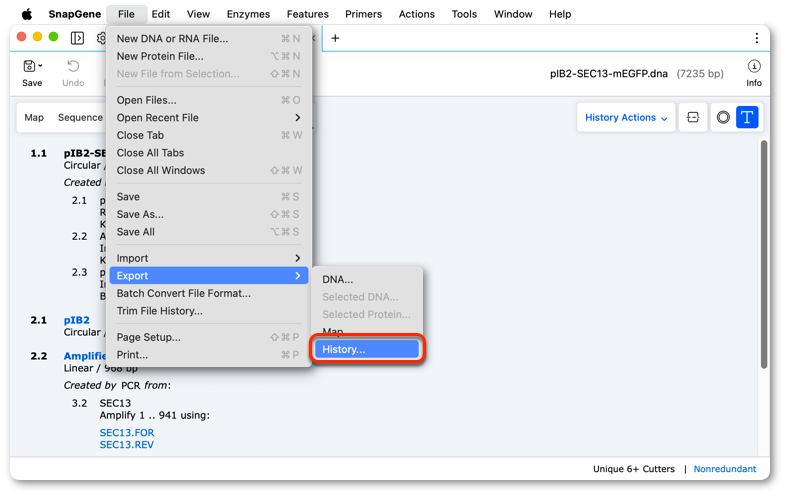Image resolution: width=786 pixels, height=496 pixels.
Task: Switch to the Sequence tab
Action: 80,117
